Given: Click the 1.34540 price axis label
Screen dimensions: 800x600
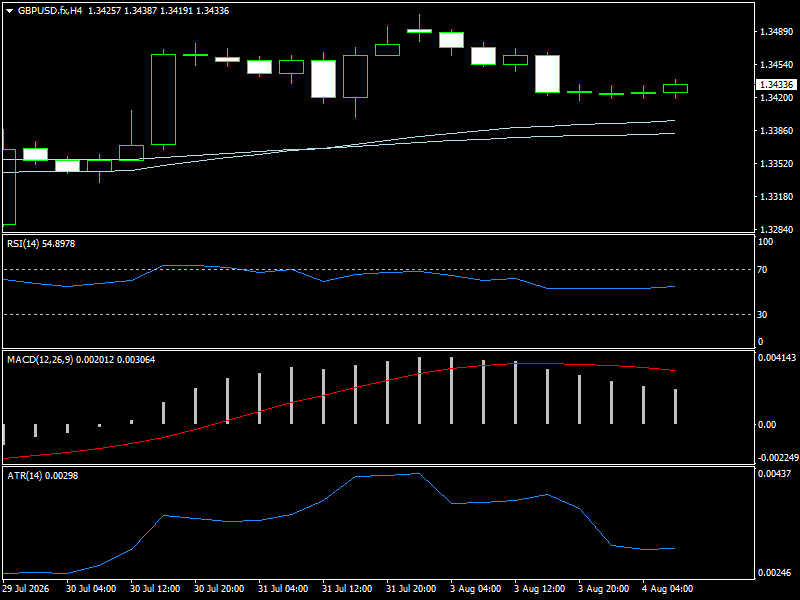Looking at the screenshot, I should (777, 65).
